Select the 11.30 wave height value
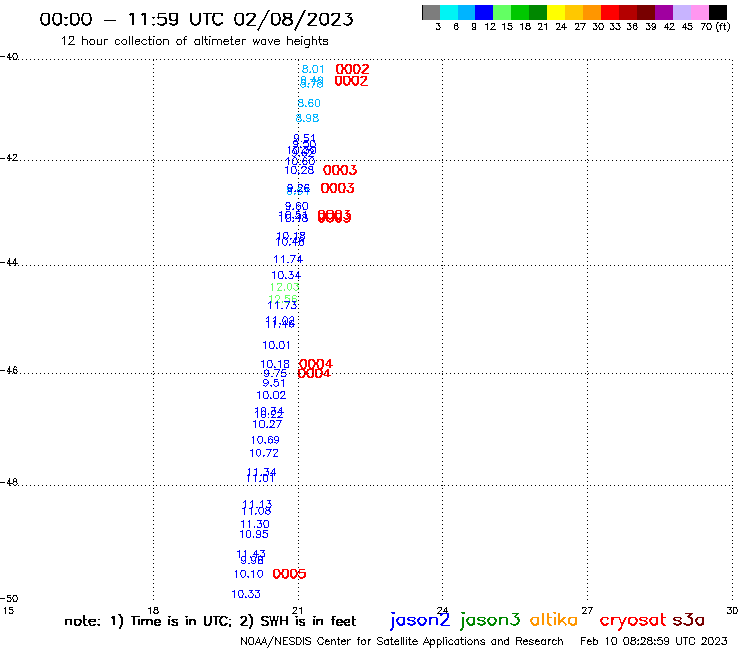 click(x=255, y=524)
